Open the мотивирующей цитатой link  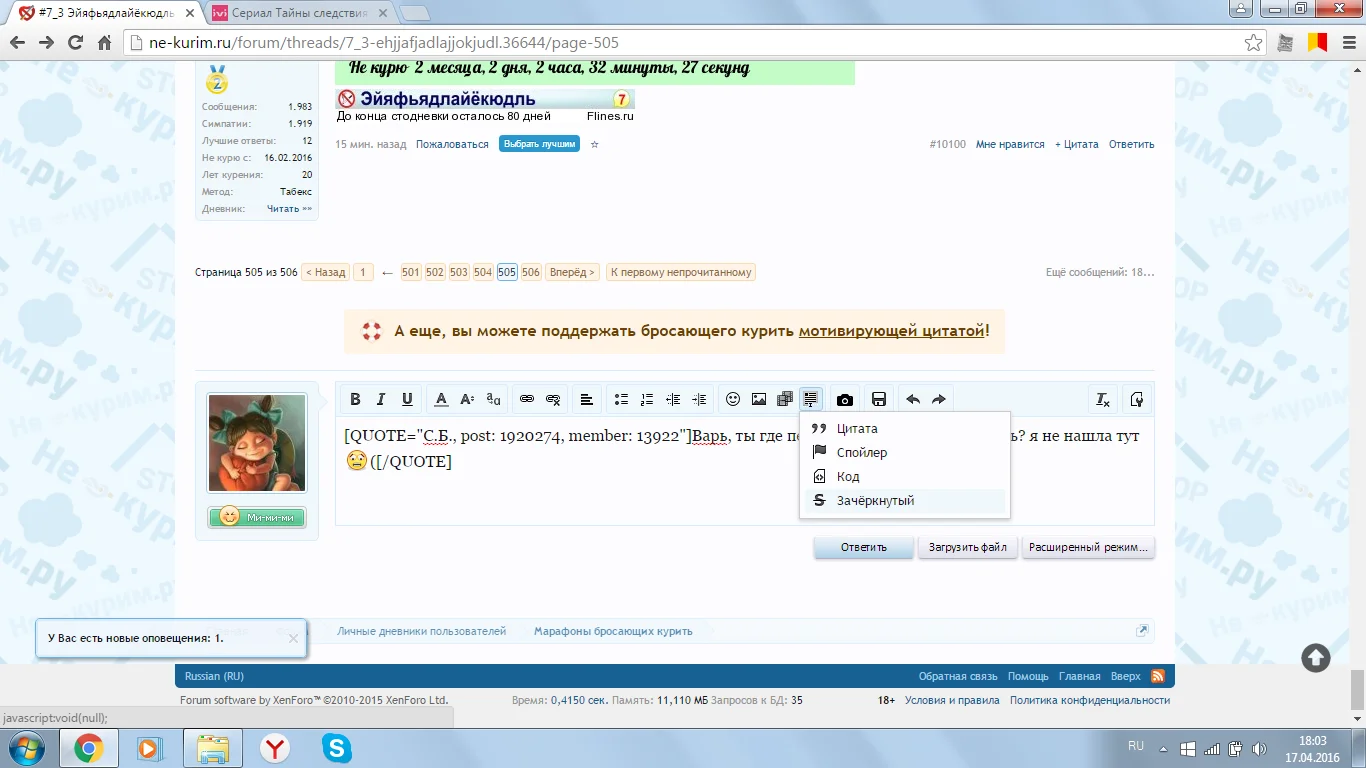coord(892,331)
